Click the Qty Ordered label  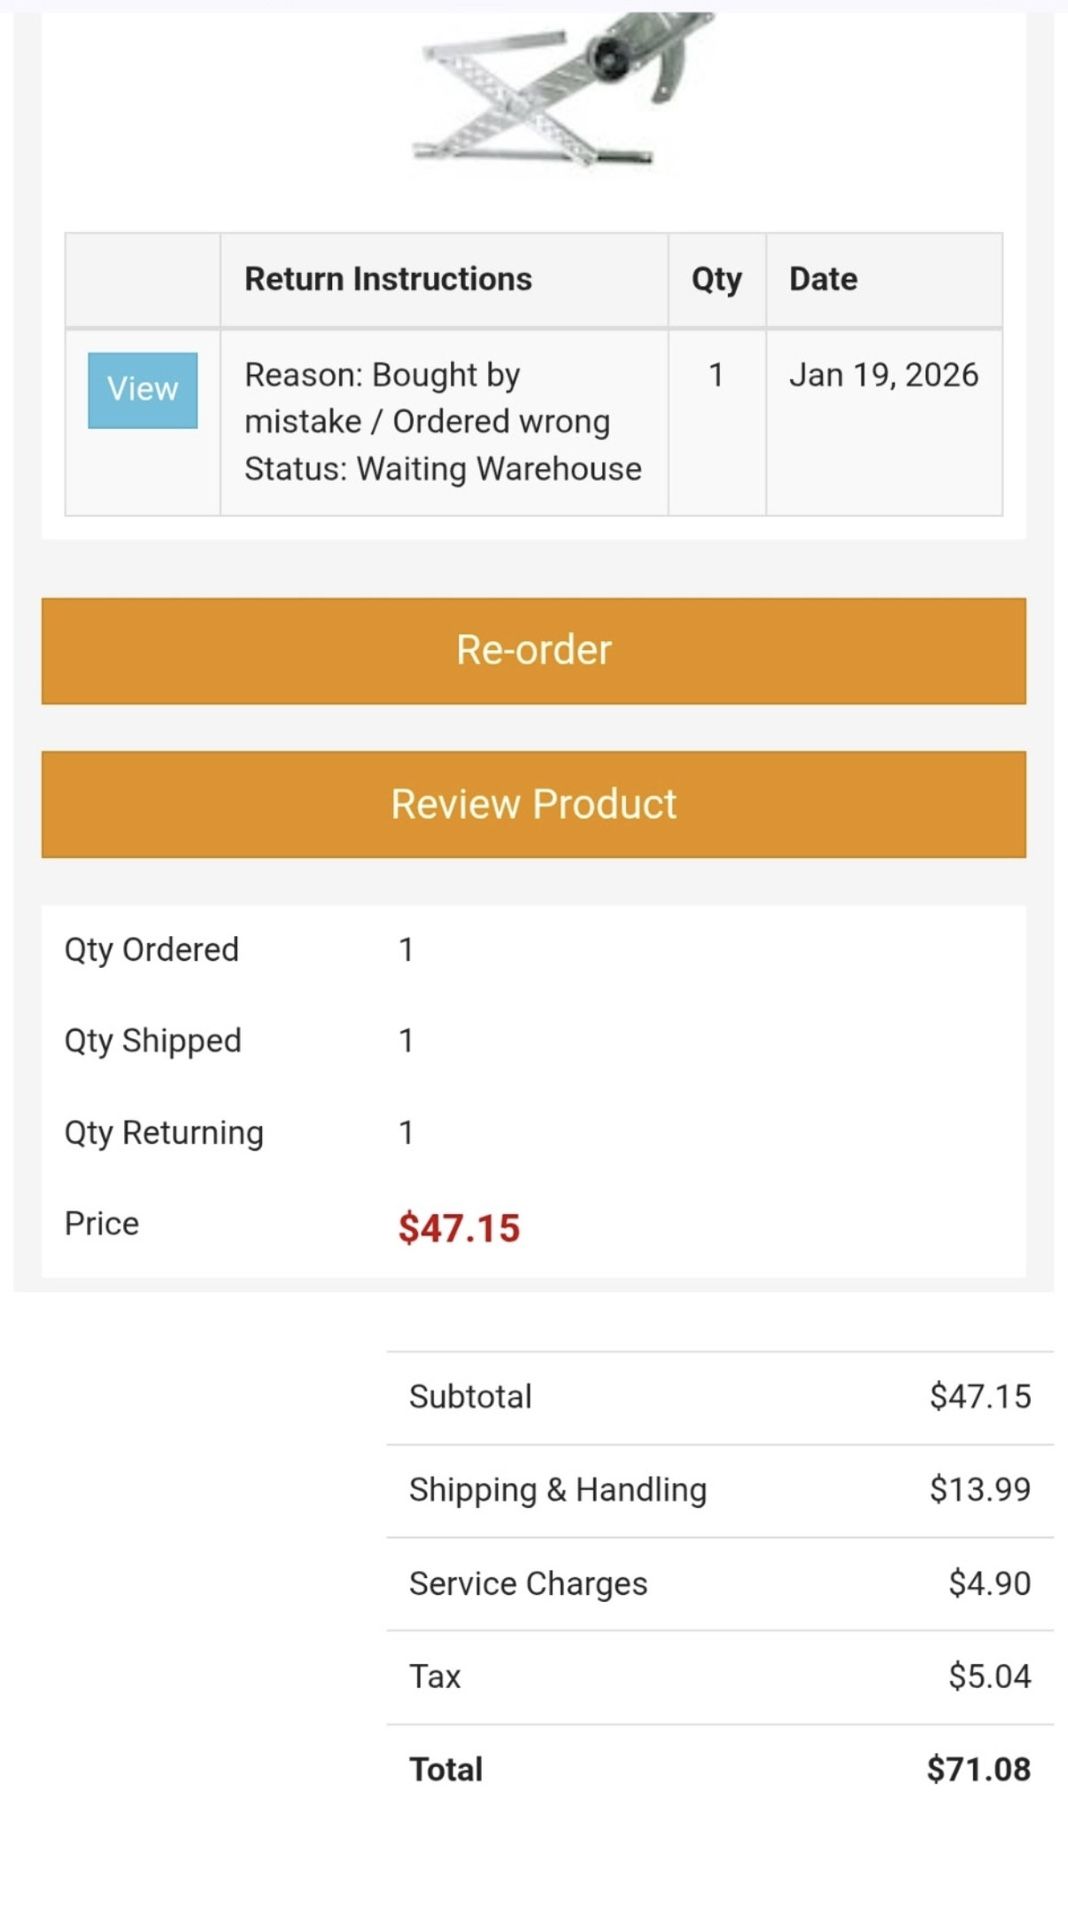click(x=151, y=950)
